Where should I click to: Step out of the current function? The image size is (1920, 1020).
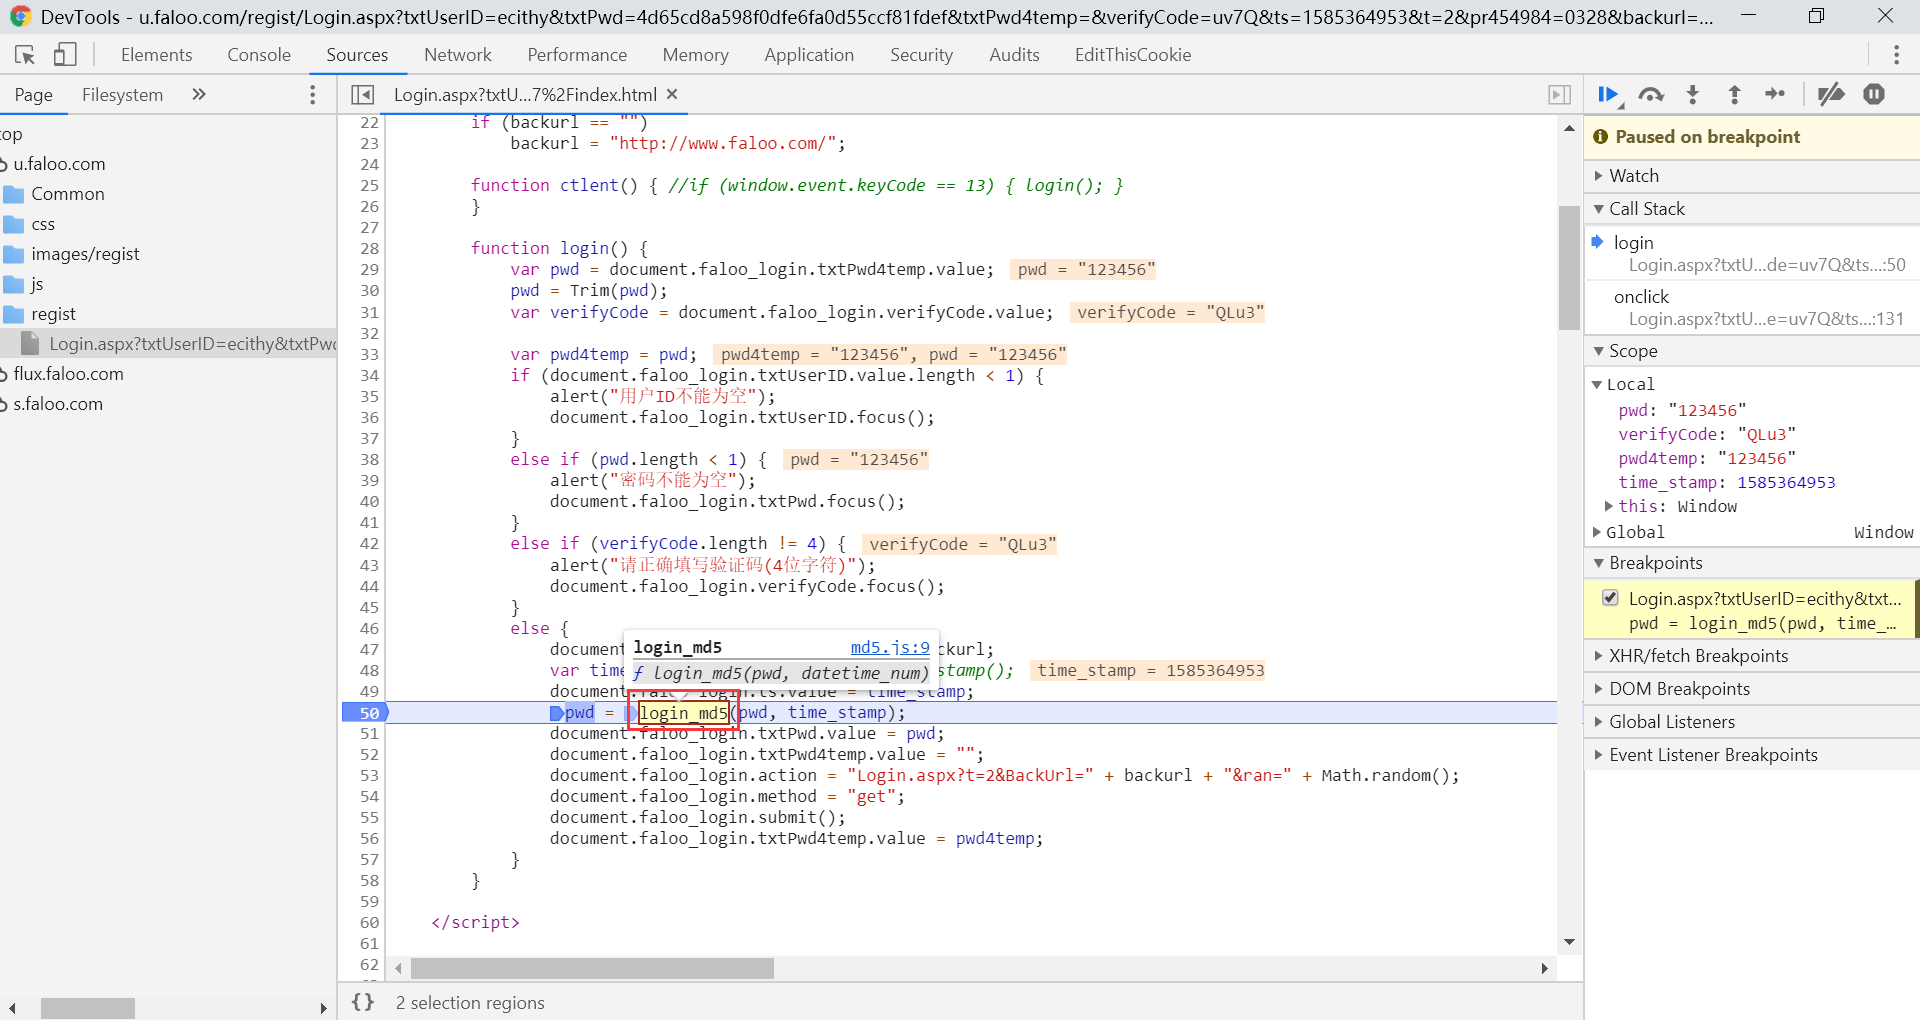(x=1735, y=94)
